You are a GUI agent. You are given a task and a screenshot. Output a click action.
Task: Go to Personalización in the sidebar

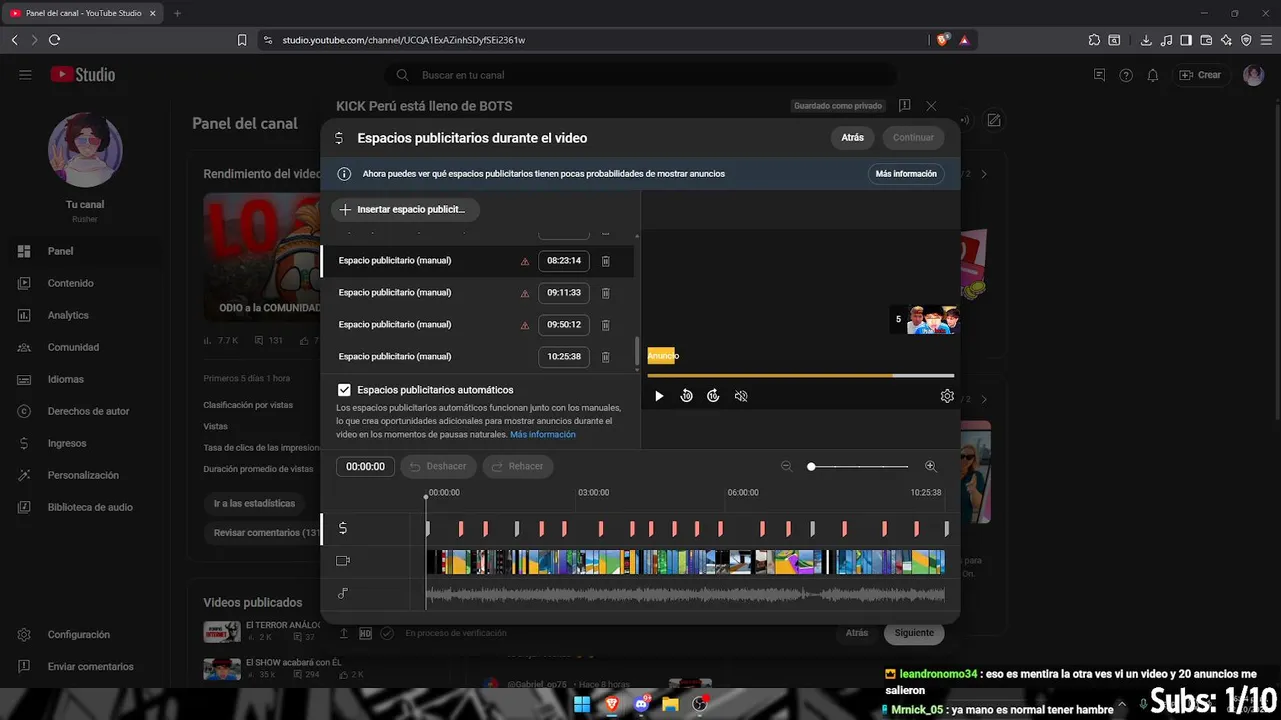pyautogui.click(x=83, y=475)
